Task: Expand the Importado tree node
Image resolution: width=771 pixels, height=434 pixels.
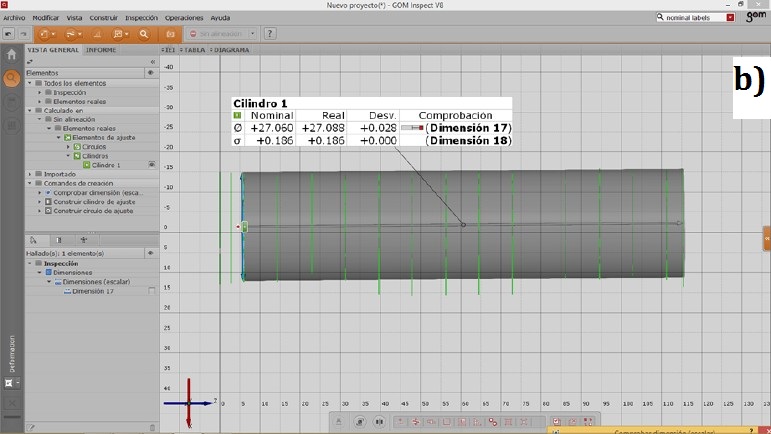Action: (30, 173)
